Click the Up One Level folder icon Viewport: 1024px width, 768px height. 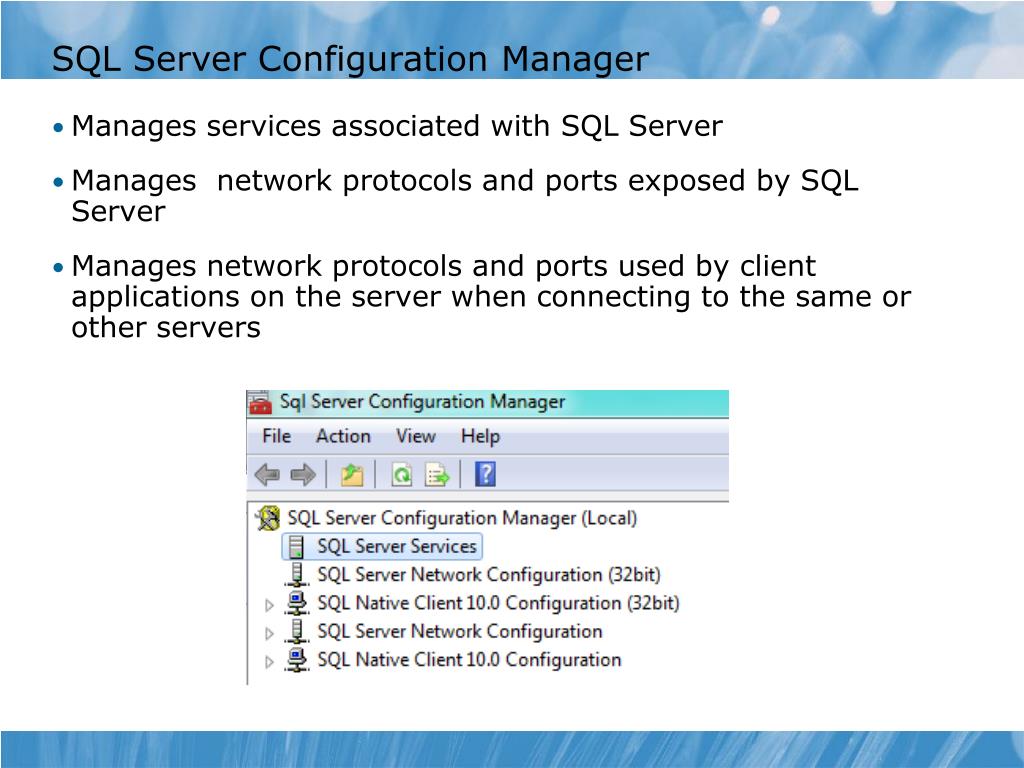pos(351,474)
